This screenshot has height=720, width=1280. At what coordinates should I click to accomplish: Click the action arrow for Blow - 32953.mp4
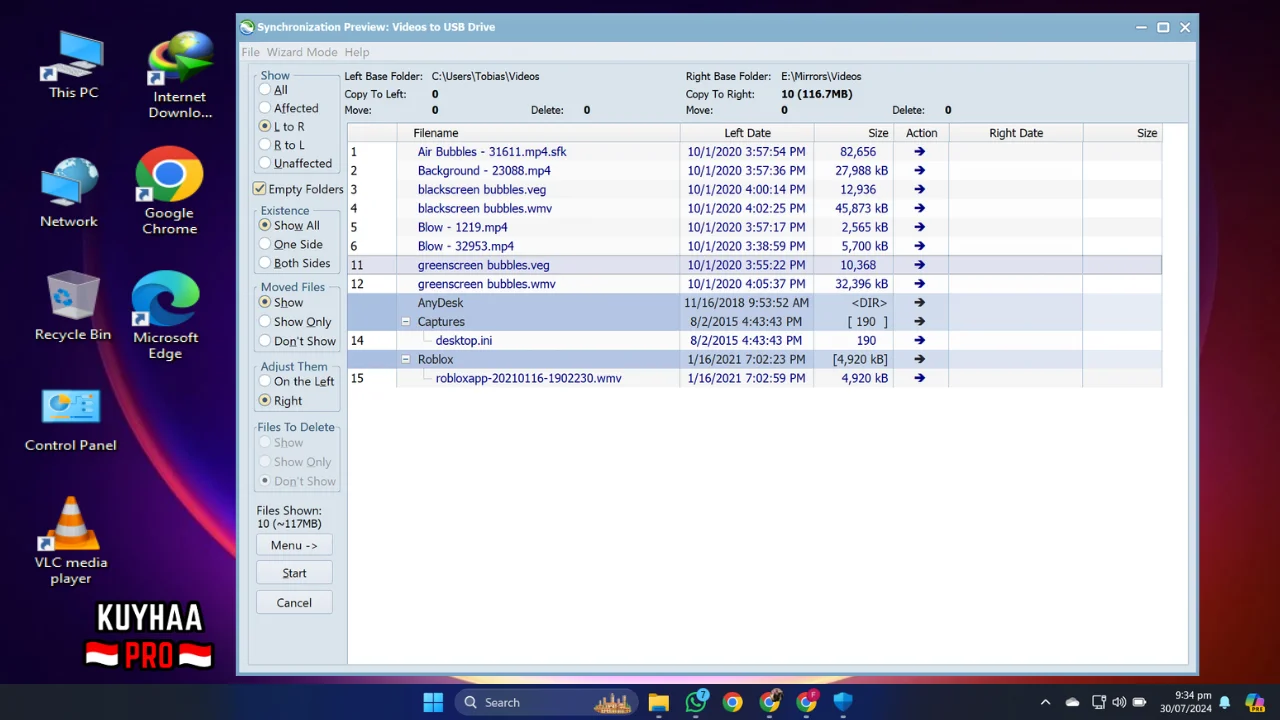tap(919, 246)
